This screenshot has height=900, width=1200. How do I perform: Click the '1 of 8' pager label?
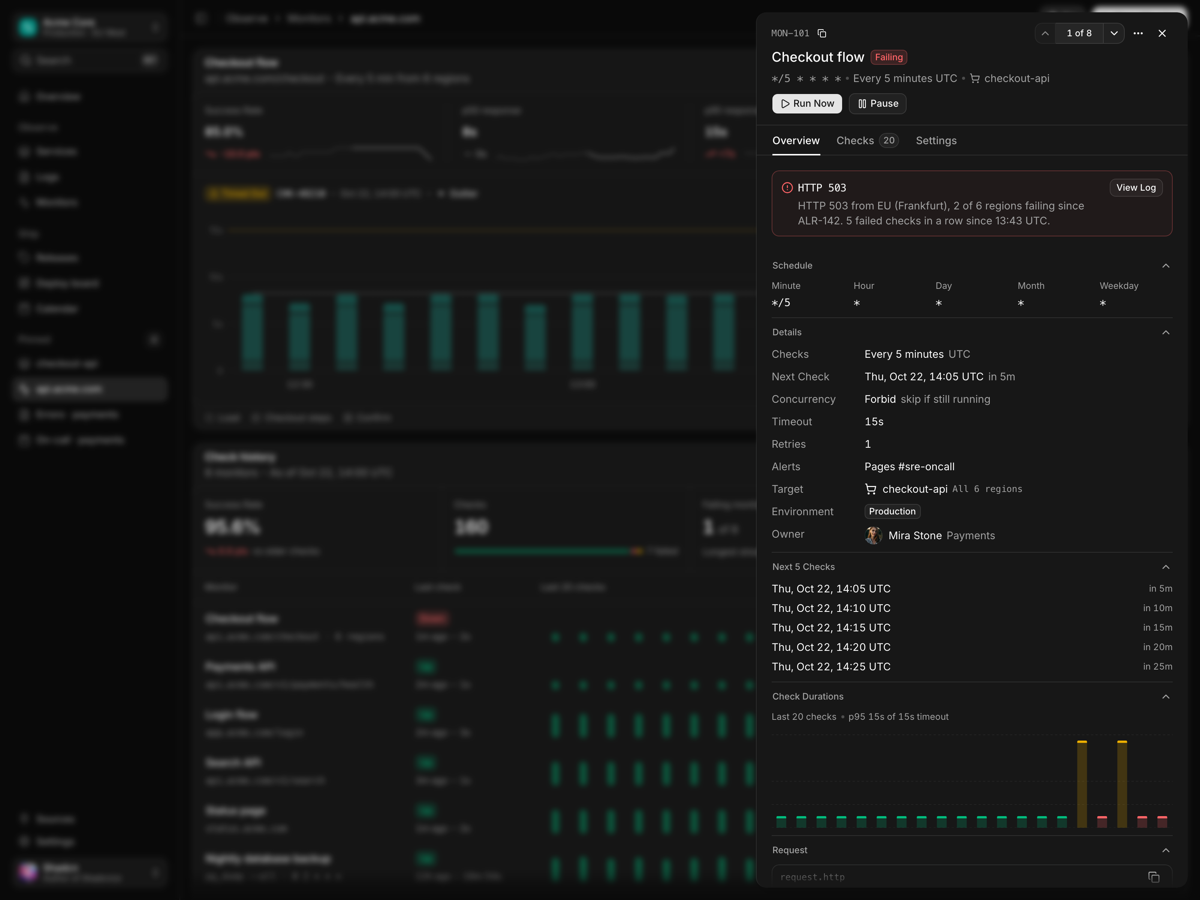point(1079,33)
